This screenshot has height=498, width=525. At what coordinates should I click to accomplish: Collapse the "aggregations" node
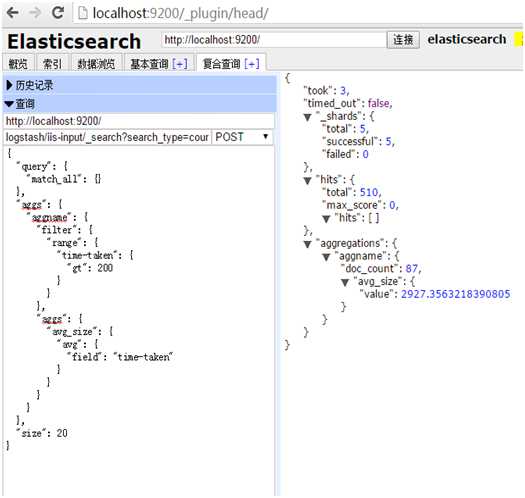[307, 244]
